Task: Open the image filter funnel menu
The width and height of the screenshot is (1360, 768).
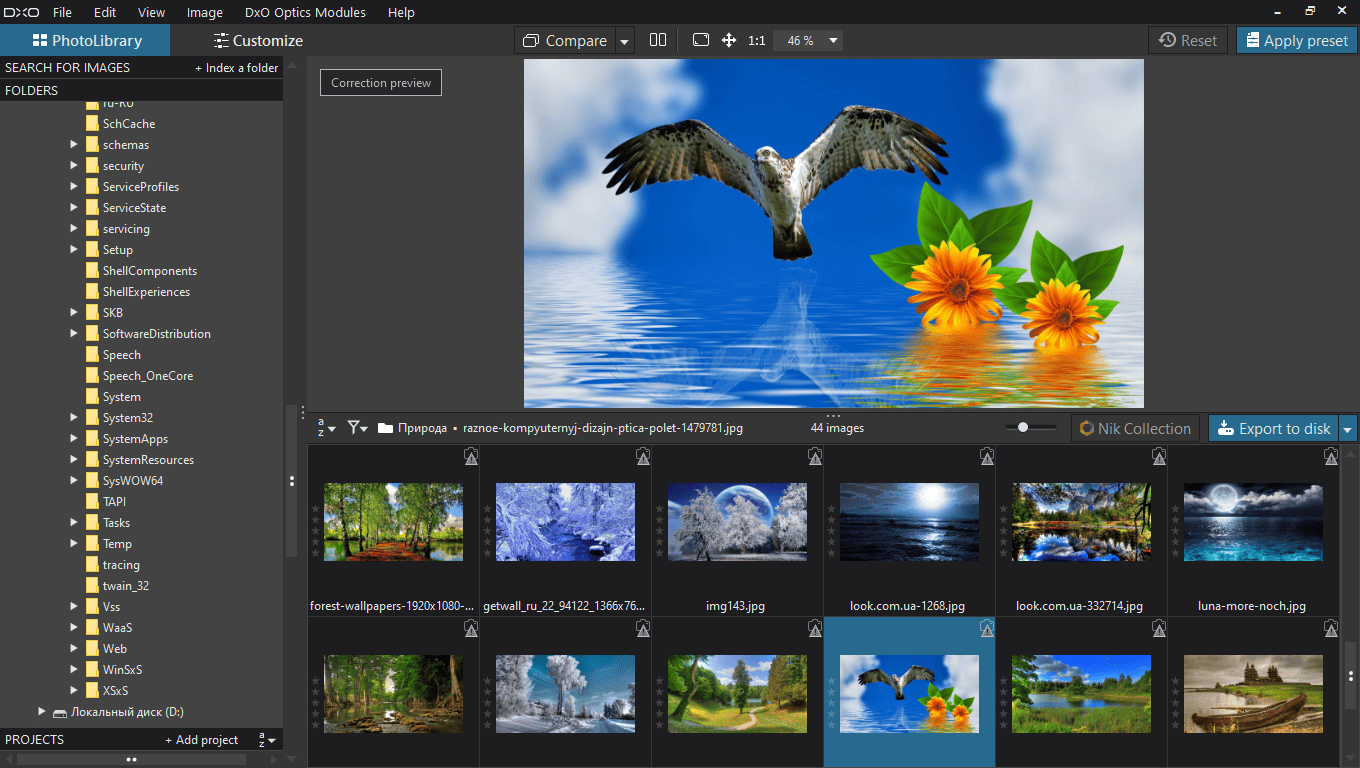Action: (357, 428)
